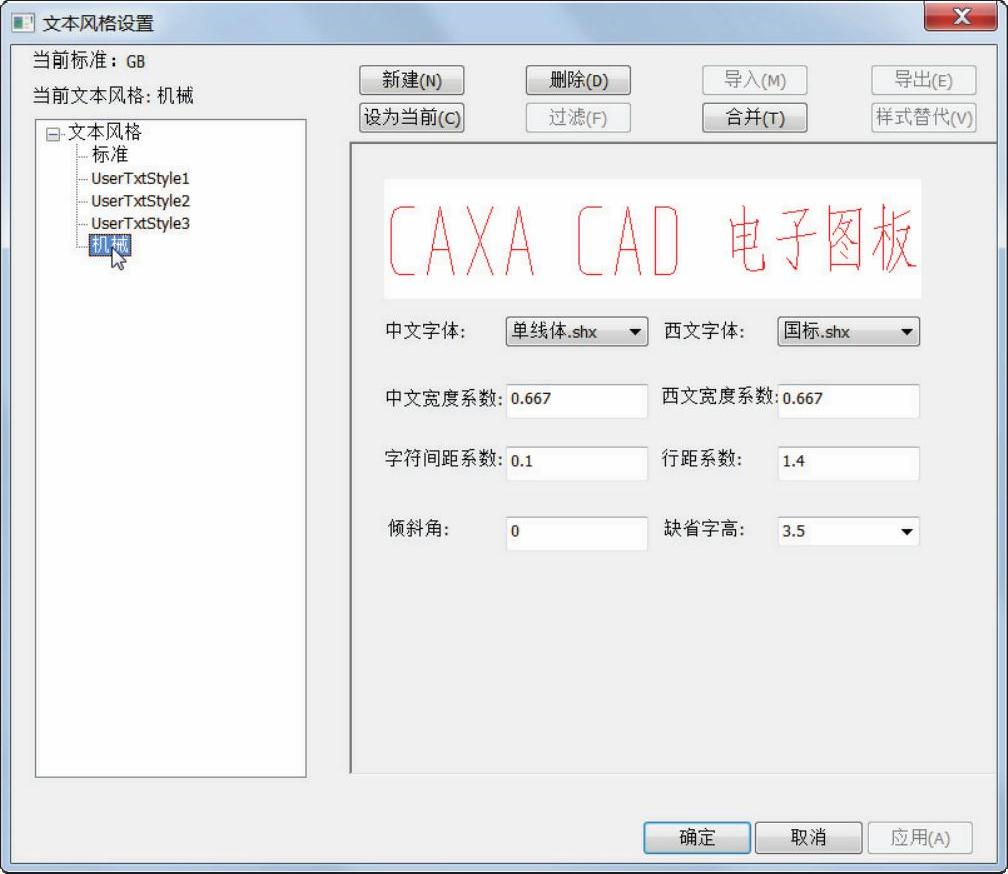Click the 字符间距系数 input field

tap(577, 463)
